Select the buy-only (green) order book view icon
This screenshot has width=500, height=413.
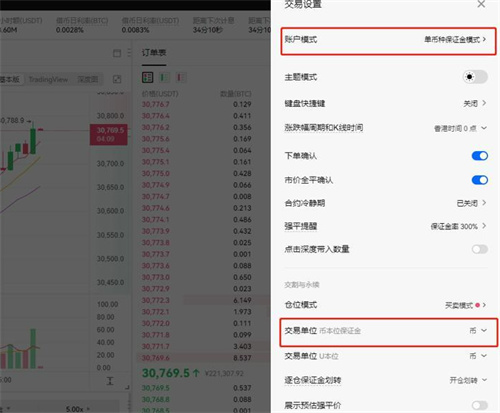point(164,78)
